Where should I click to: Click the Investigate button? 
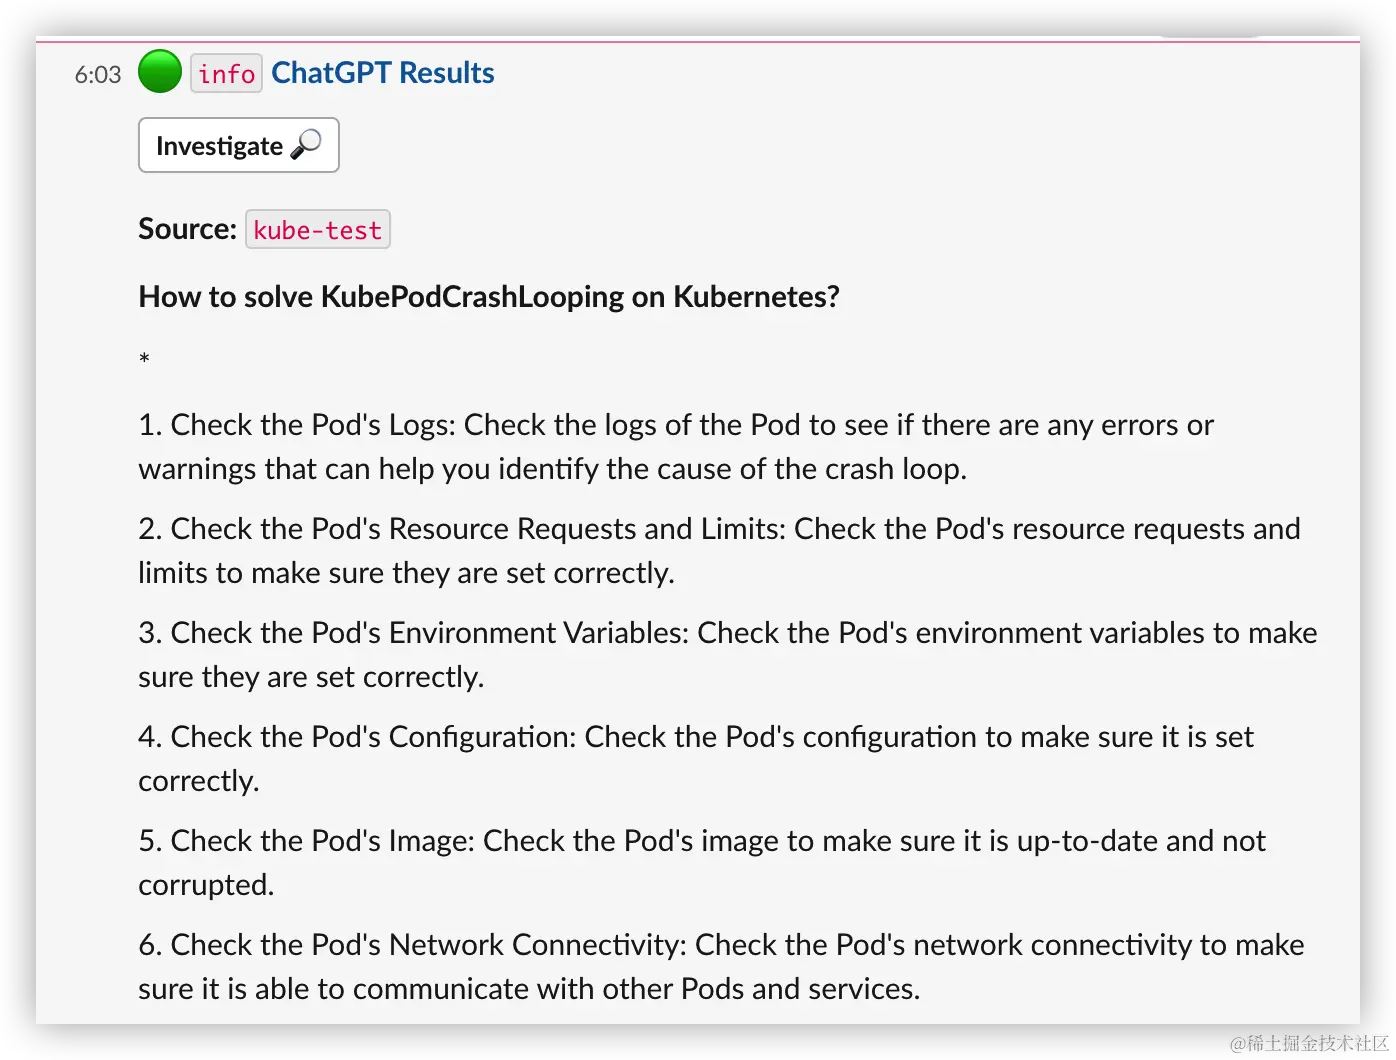click(x=239, y=146)
